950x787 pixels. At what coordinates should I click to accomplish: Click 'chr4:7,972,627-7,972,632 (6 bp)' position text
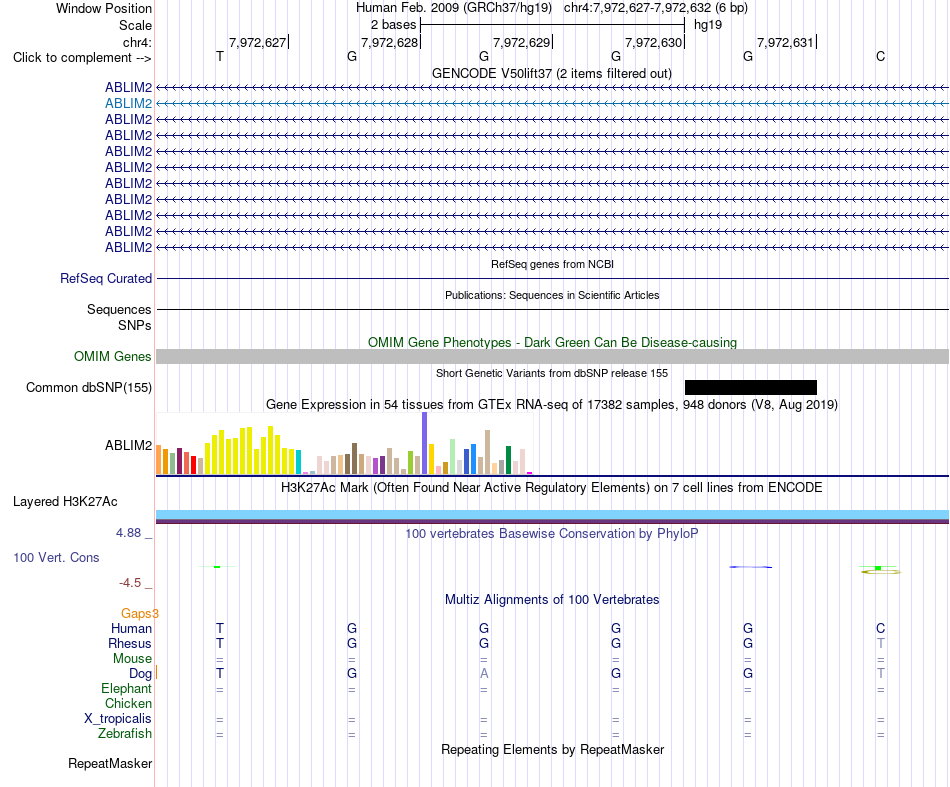[656, 8]
